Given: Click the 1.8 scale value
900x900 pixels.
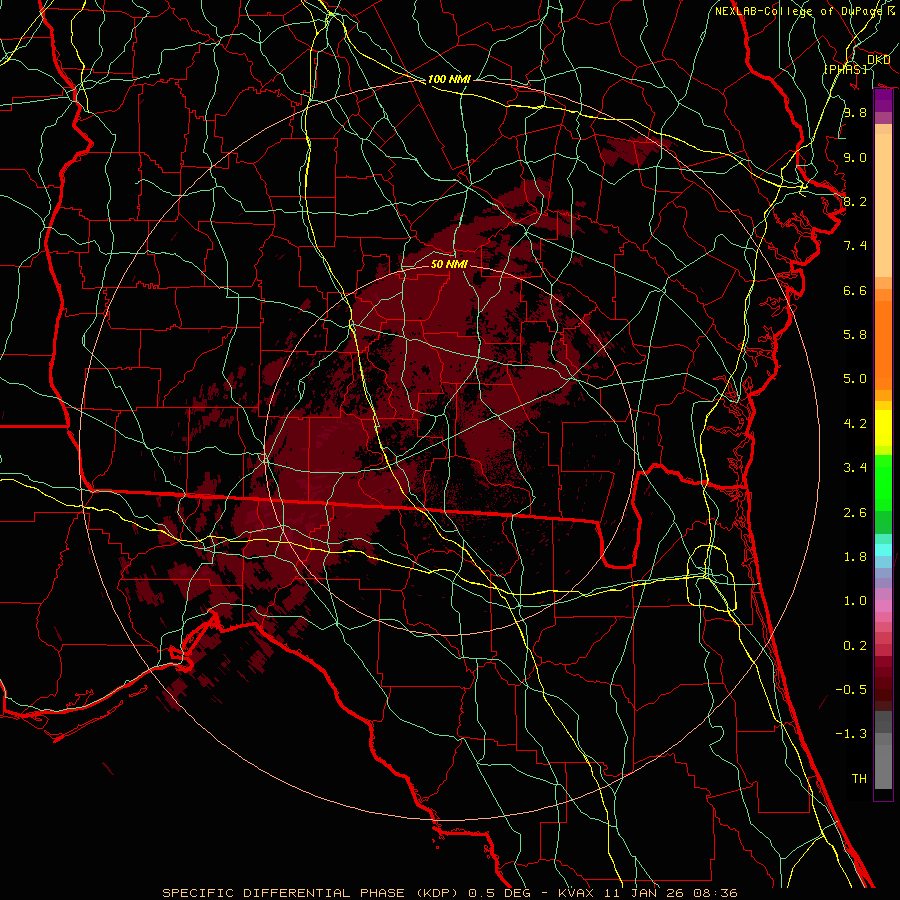Looking at the screenshot, I should coord(855,557).
